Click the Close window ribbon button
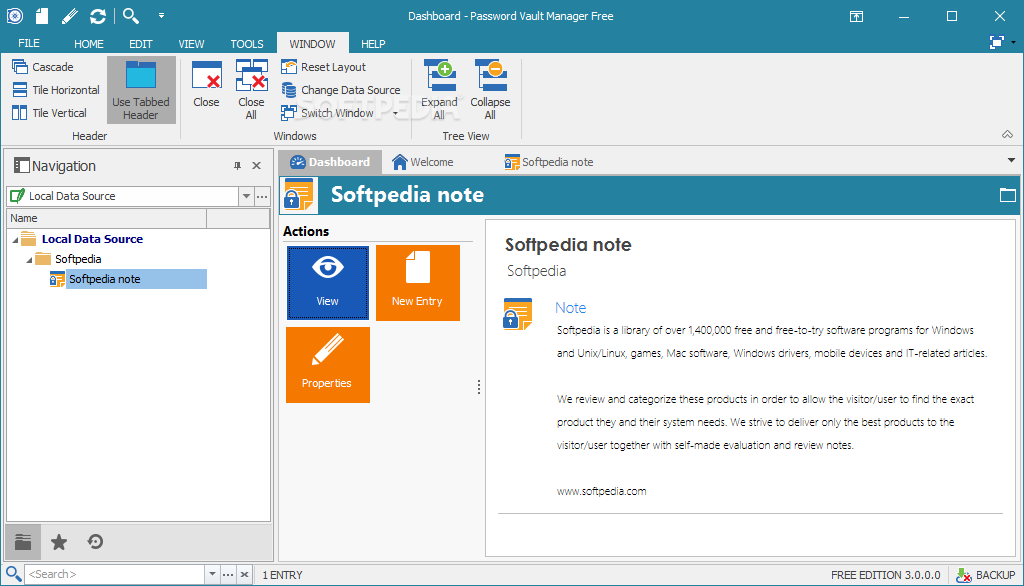 (206, 84)
